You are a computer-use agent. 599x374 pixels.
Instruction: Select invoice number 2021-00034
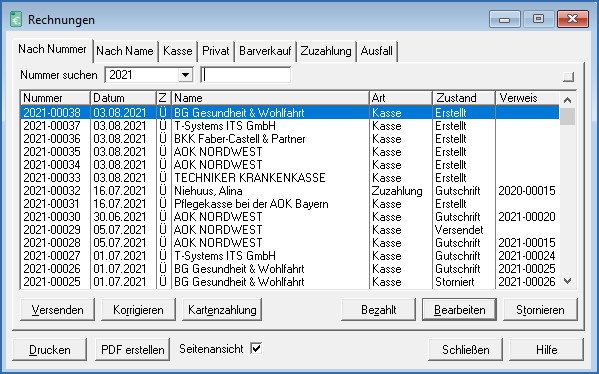tap(52, 165)
